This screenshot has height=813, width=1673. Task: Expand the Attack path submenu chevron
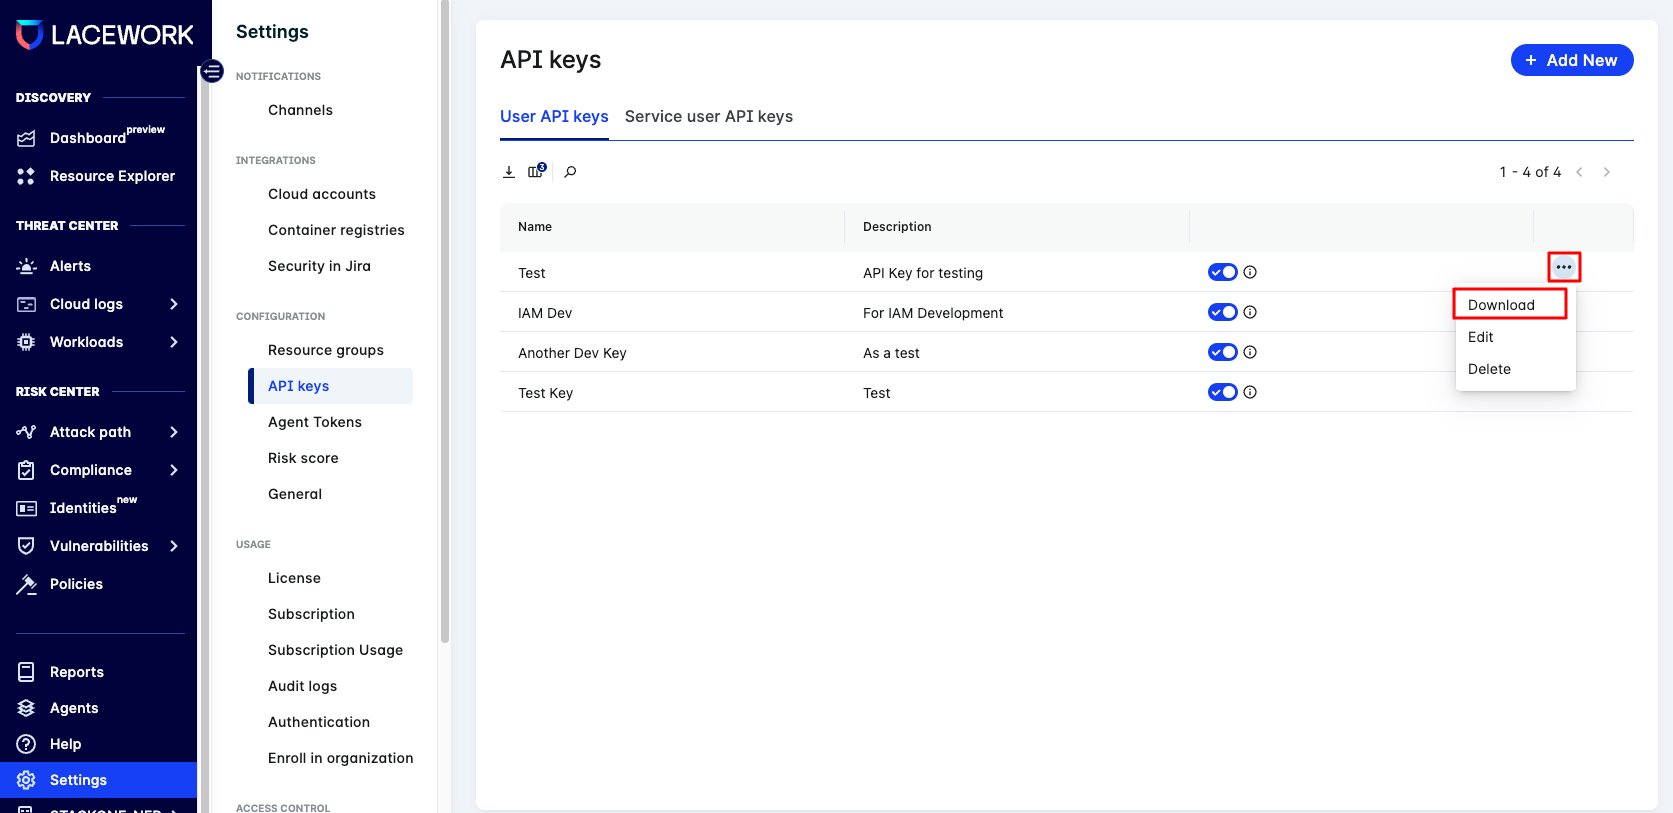coord(174,432)
